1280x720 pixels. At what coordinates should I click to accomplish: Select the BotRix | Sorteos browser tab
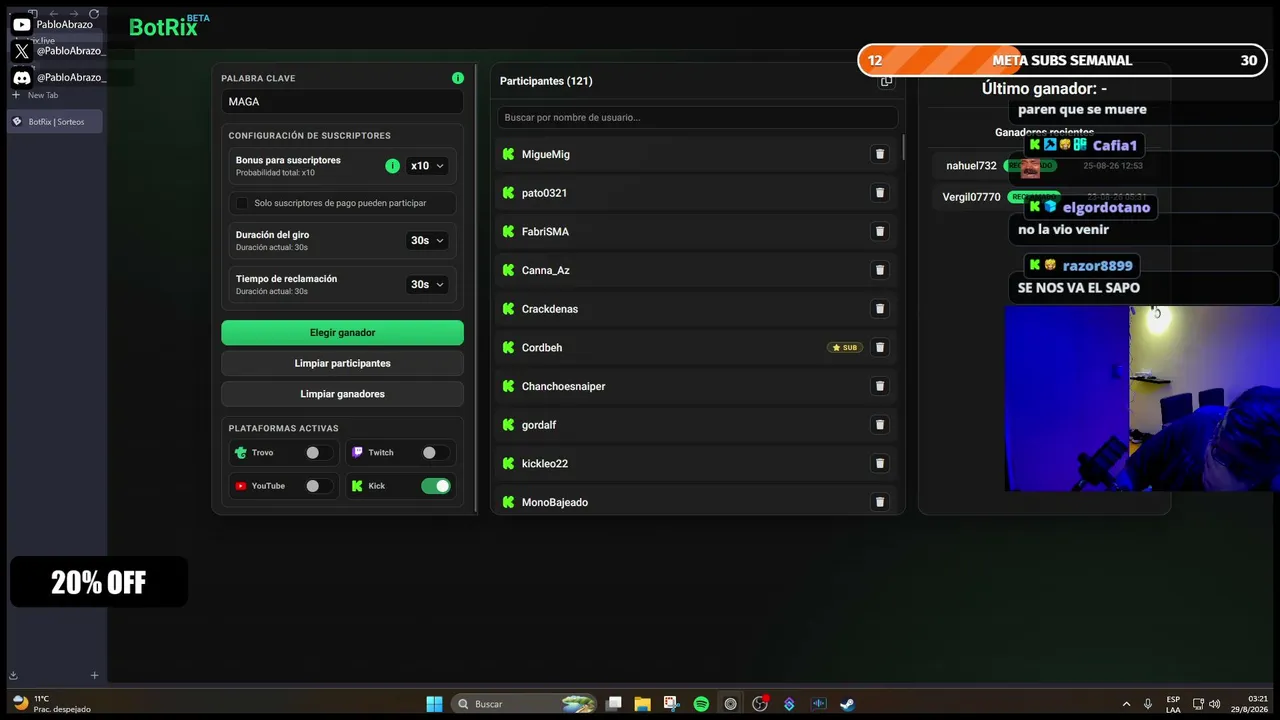[x=56, y=122]
